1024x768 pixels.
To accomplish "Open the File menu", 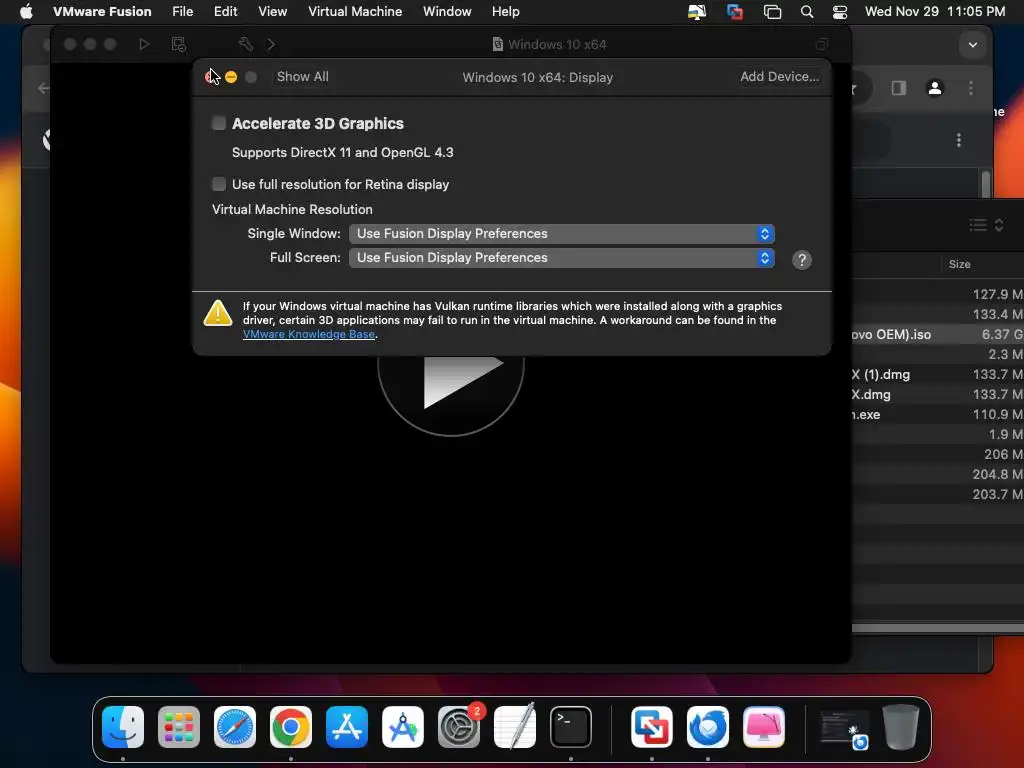I will click(182, 11).
